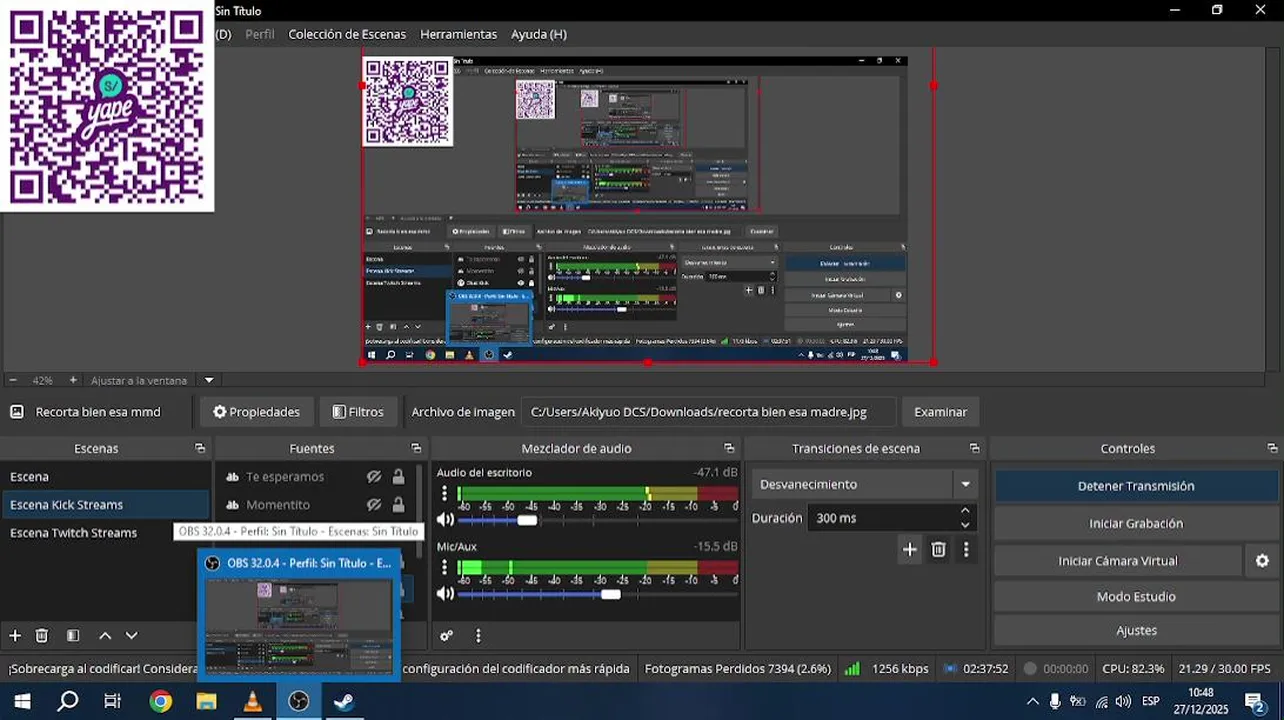This screenshot has height=720, width=1284.
Task: Click Iniciar Grabación button
Action: point(1136,523)
